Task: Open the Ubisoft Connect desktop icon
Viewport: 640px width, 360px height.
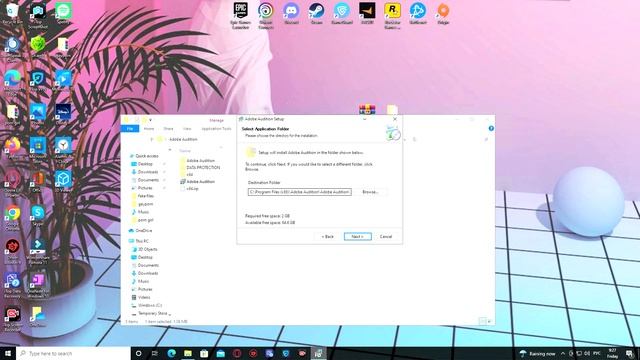Action: click(x=266, y=16)
